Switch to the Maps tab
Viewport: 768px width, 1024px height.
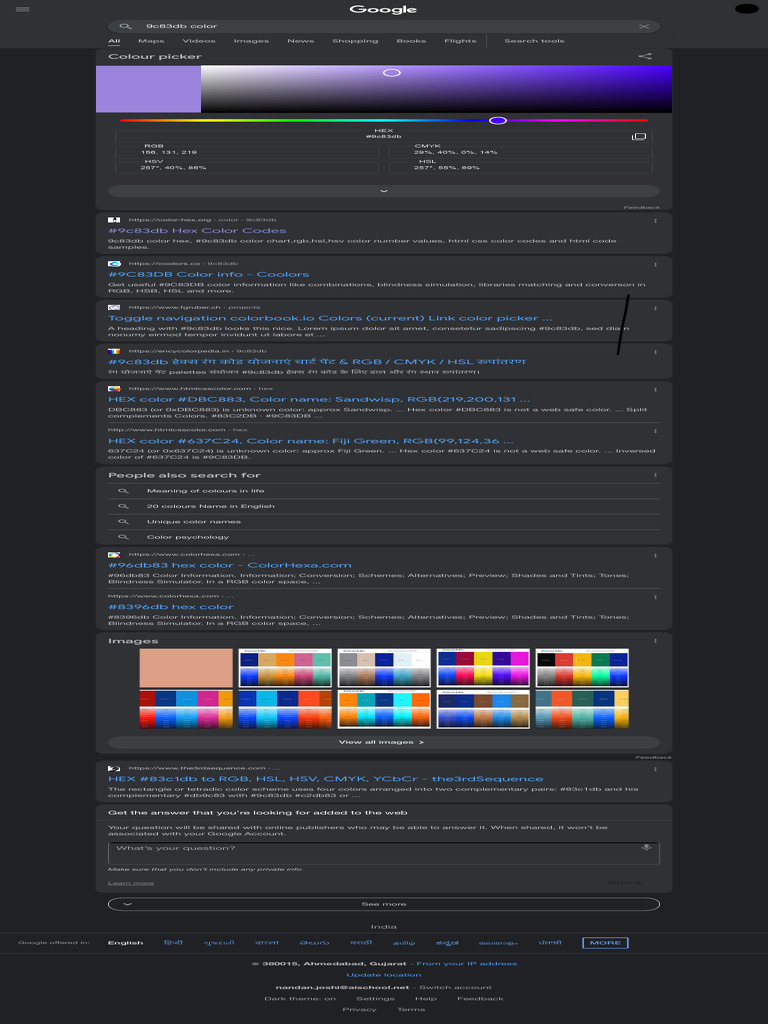point(151,41)
